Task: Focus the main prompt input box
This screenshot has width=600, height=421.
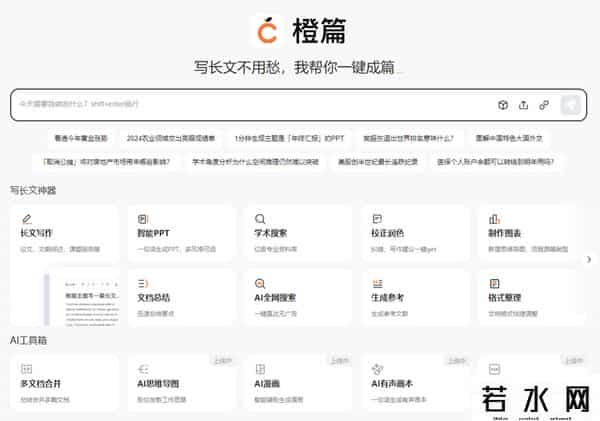Action: [x=298, y=105]
